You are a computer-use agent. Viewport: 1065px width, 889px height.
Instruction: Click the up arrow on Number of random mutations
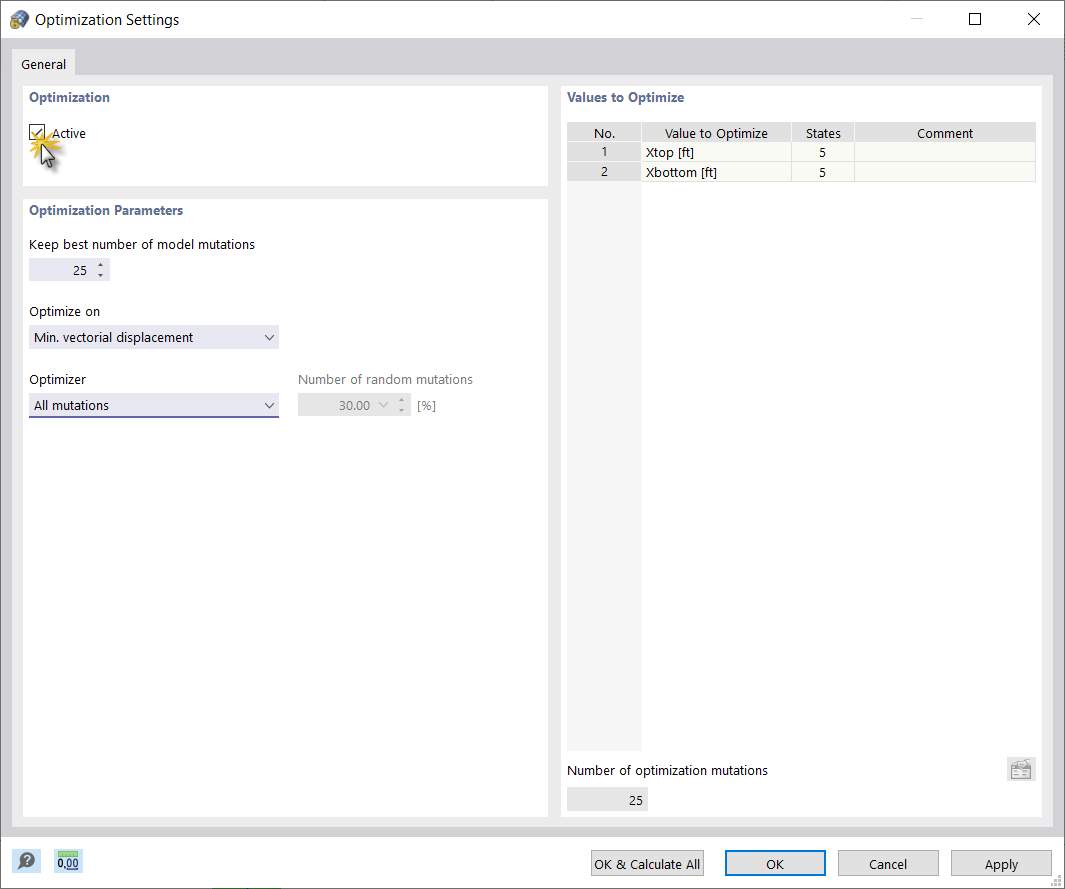402,400
